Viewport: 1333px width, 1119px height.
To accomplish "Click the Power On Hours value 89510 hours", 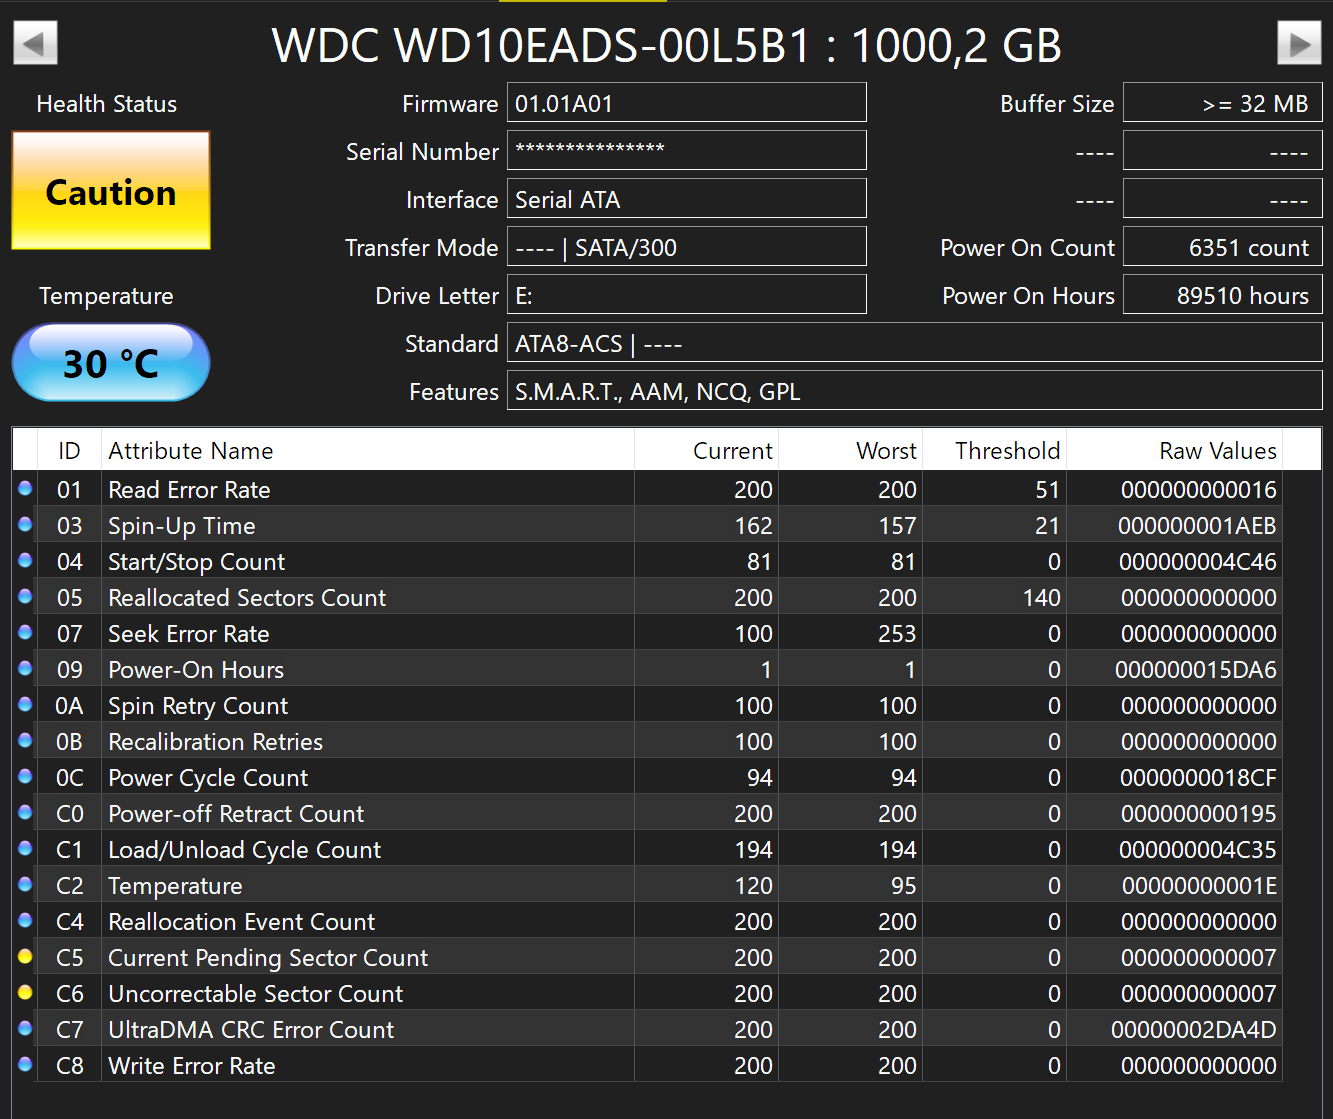I will [1223, 295].
